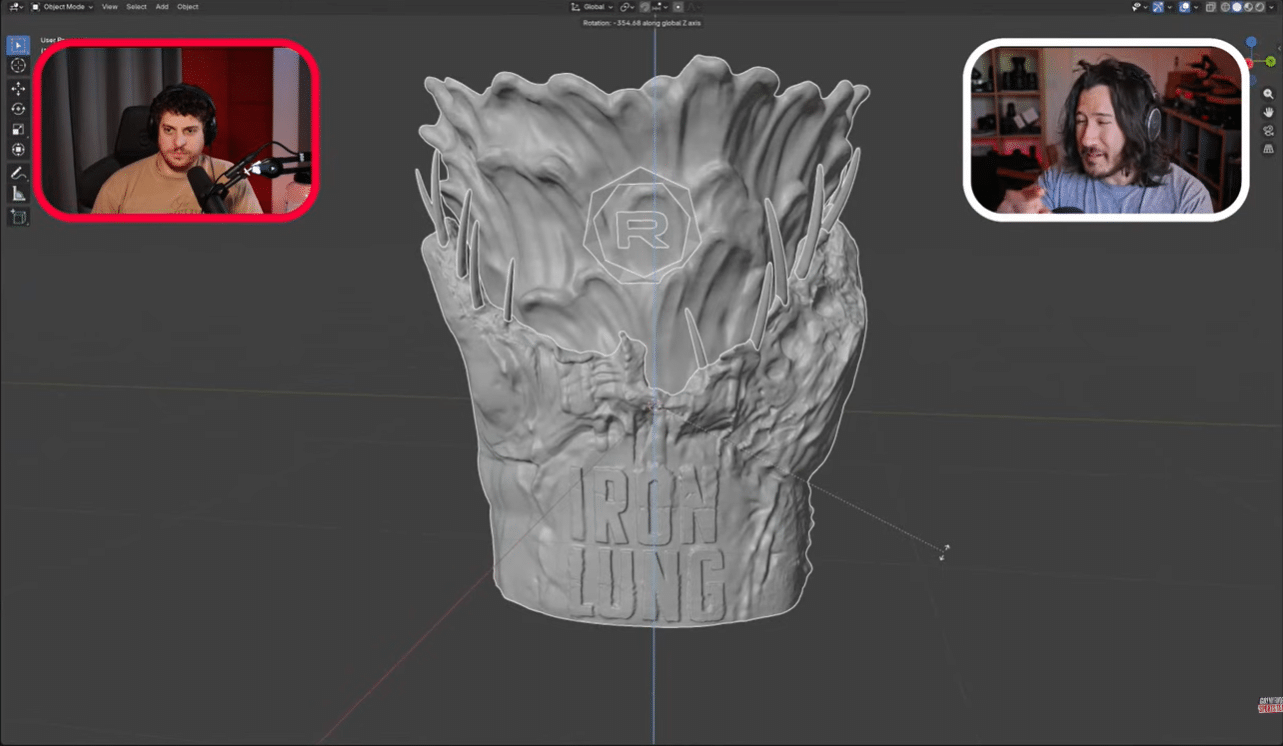This screenshot has height=746, width=1283.
Task: Activate the Move tool
Action: pos(18,88)
